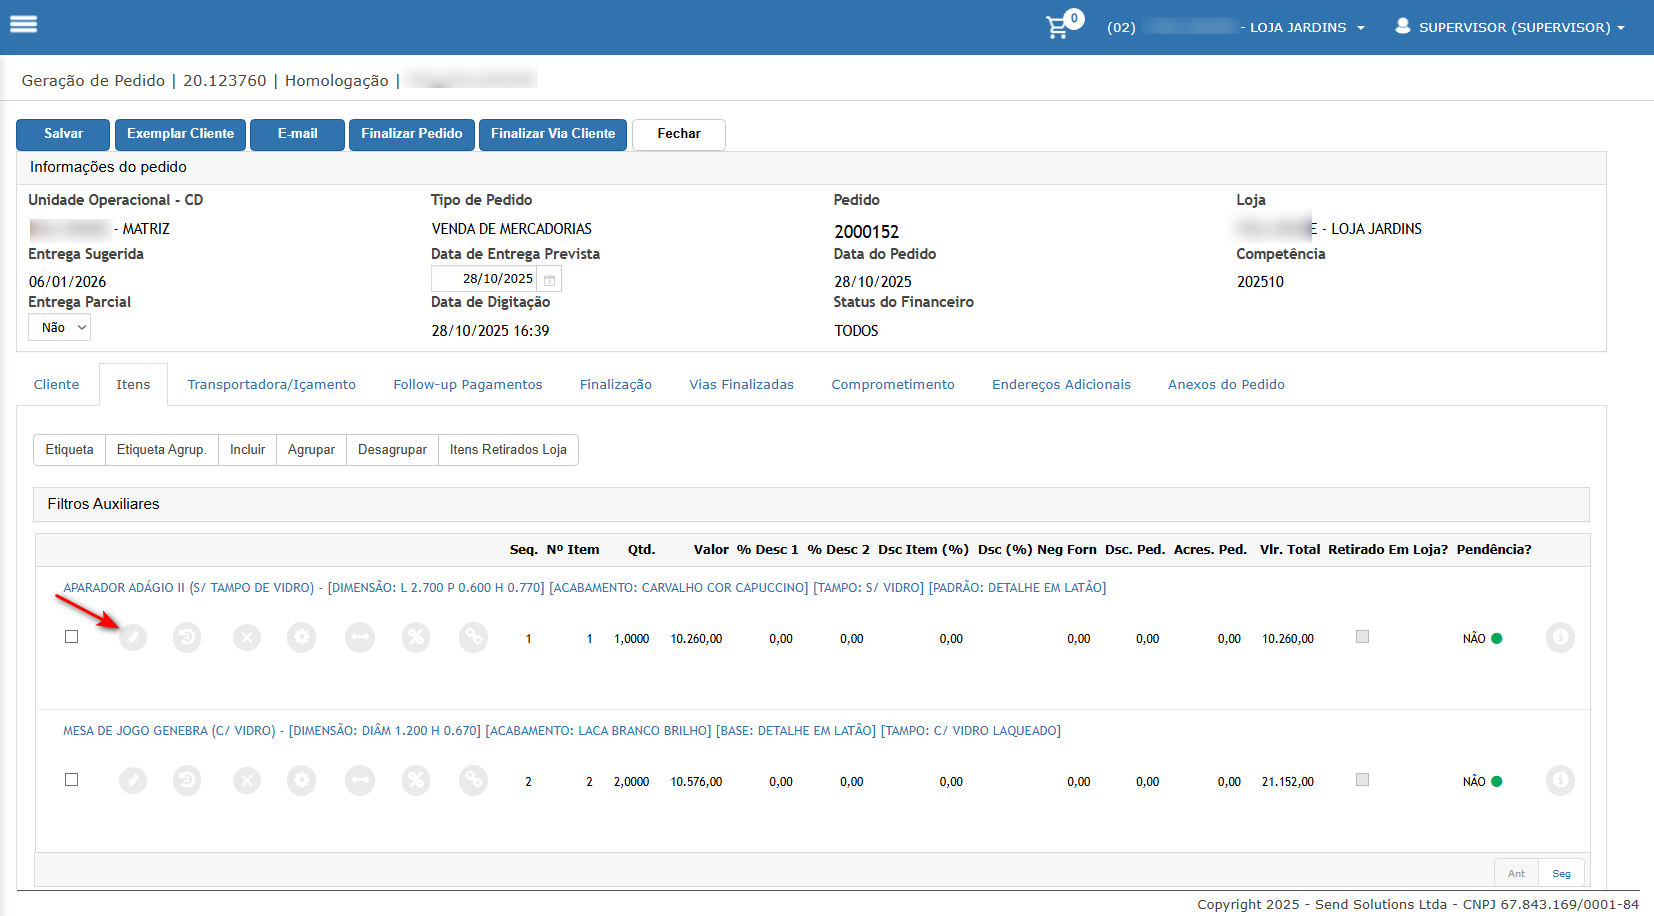This screenshot has height=916, width=1654.
Task: Toggle Retirado Em Loja checkbox on the first item
Action: point(1362,637)
